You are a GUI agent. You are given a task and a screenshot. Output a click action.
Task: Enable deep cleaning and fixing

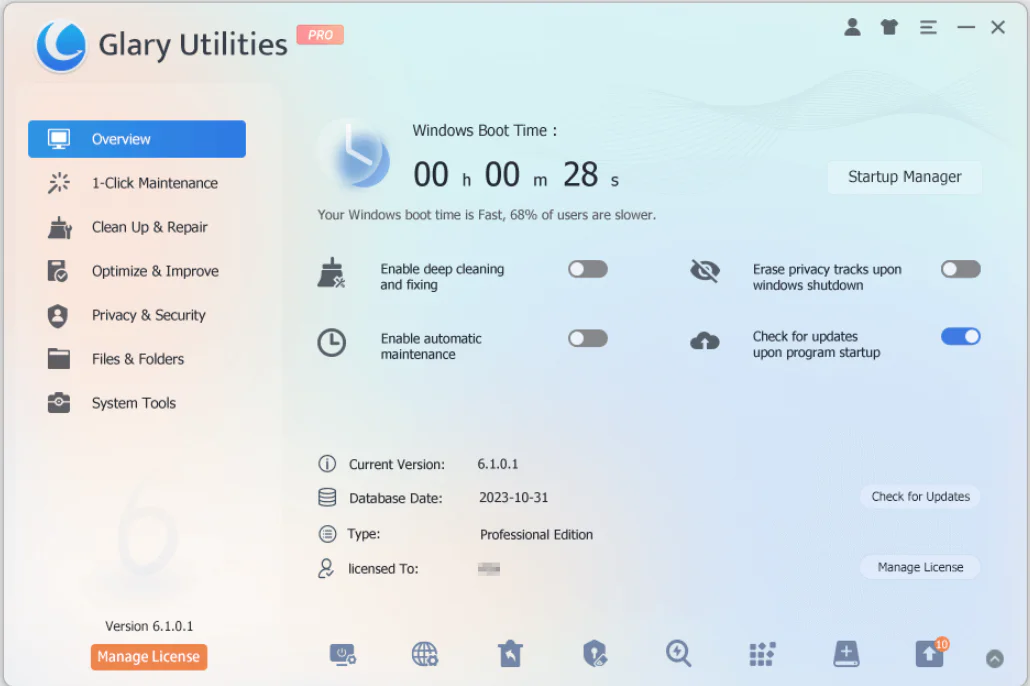(x=587, y=269)
